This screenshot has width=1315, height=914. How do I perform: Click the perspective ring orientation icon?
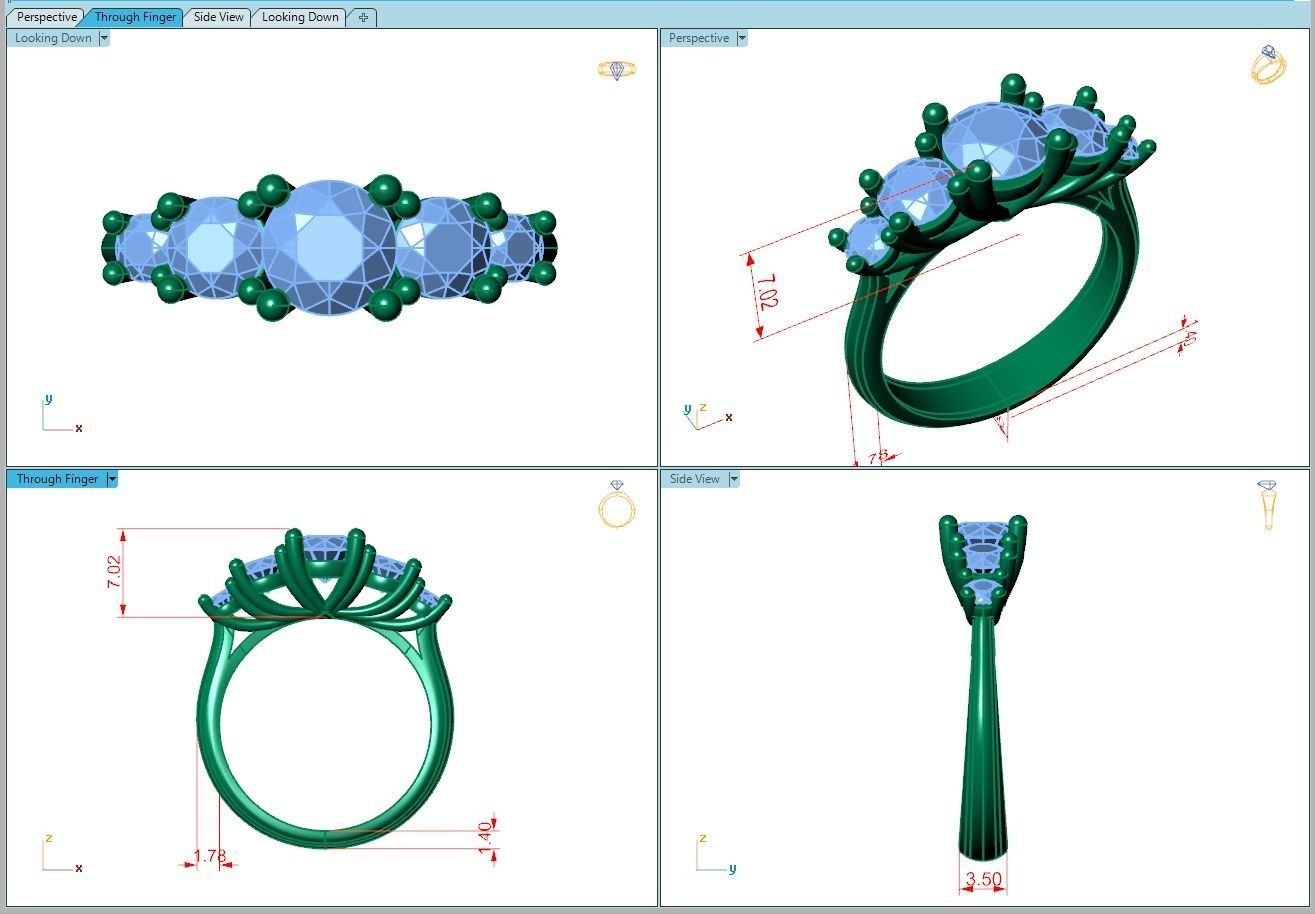coord(1268,65)
